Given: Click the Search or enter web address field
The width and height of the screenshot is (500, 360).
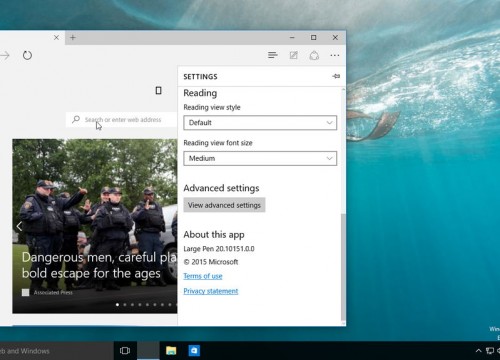Looking at the screenshot, I should [122, 120].
